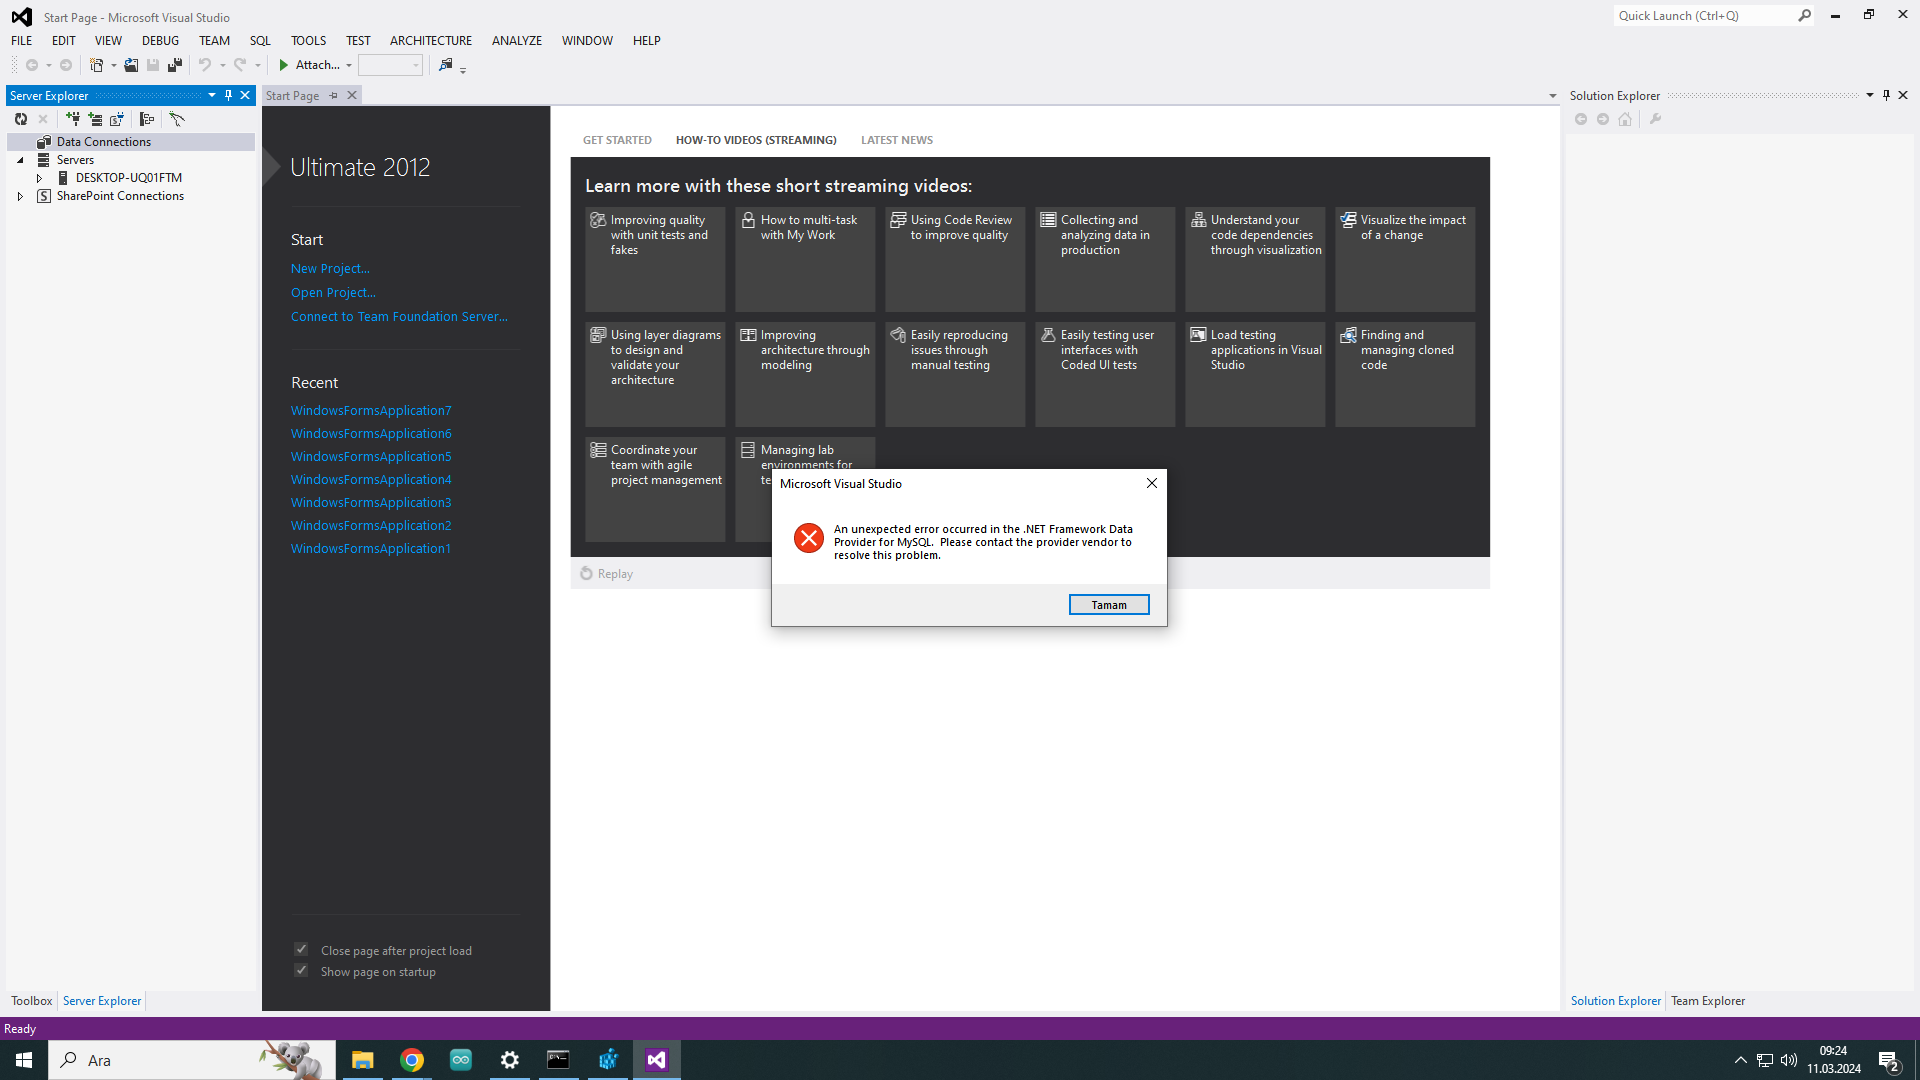1920x1080 pixels.
Task: Open the TOOLS menu
Action: click(x=308, y=41)
